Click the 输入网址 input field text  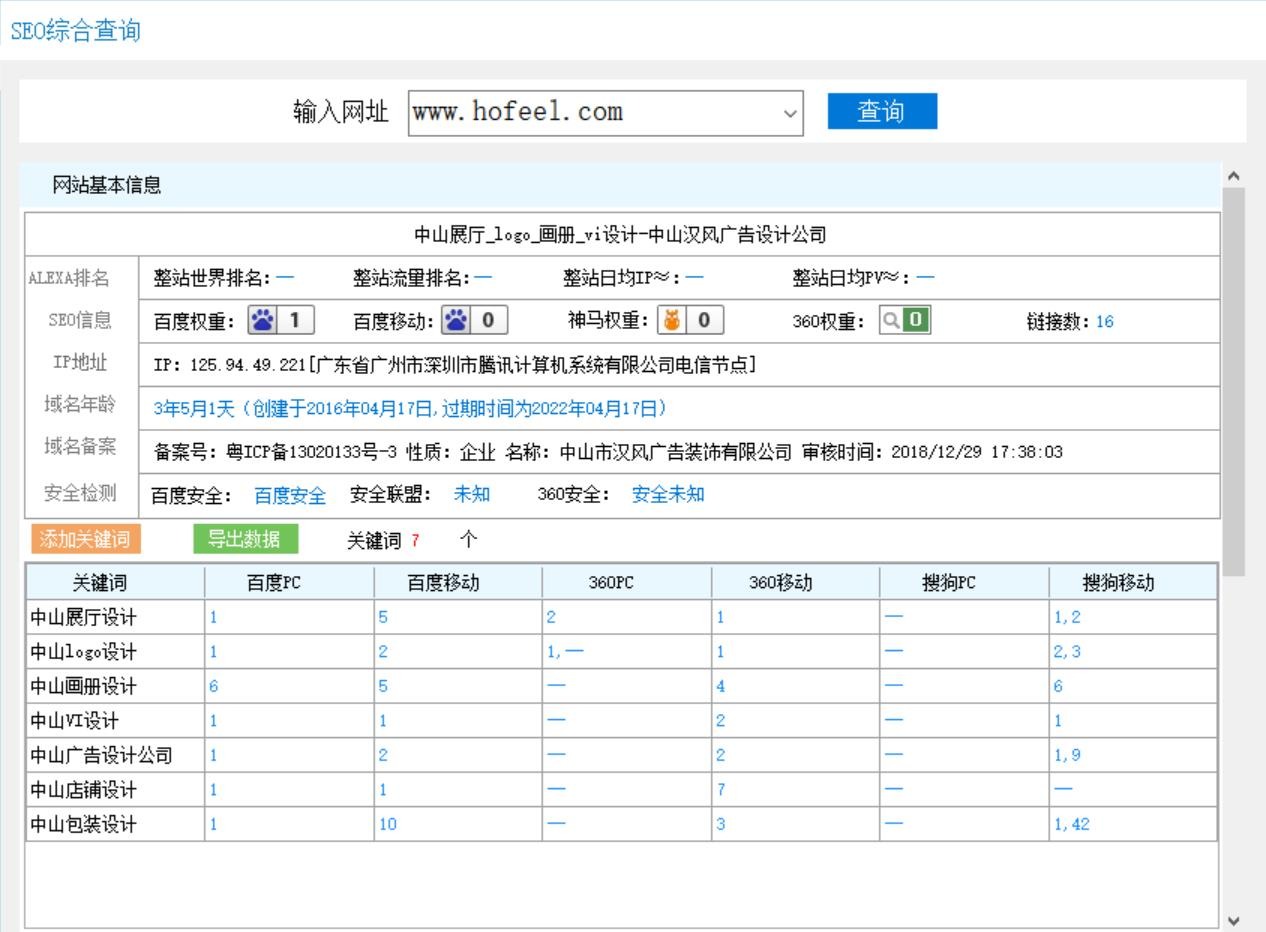pos(590,112)
